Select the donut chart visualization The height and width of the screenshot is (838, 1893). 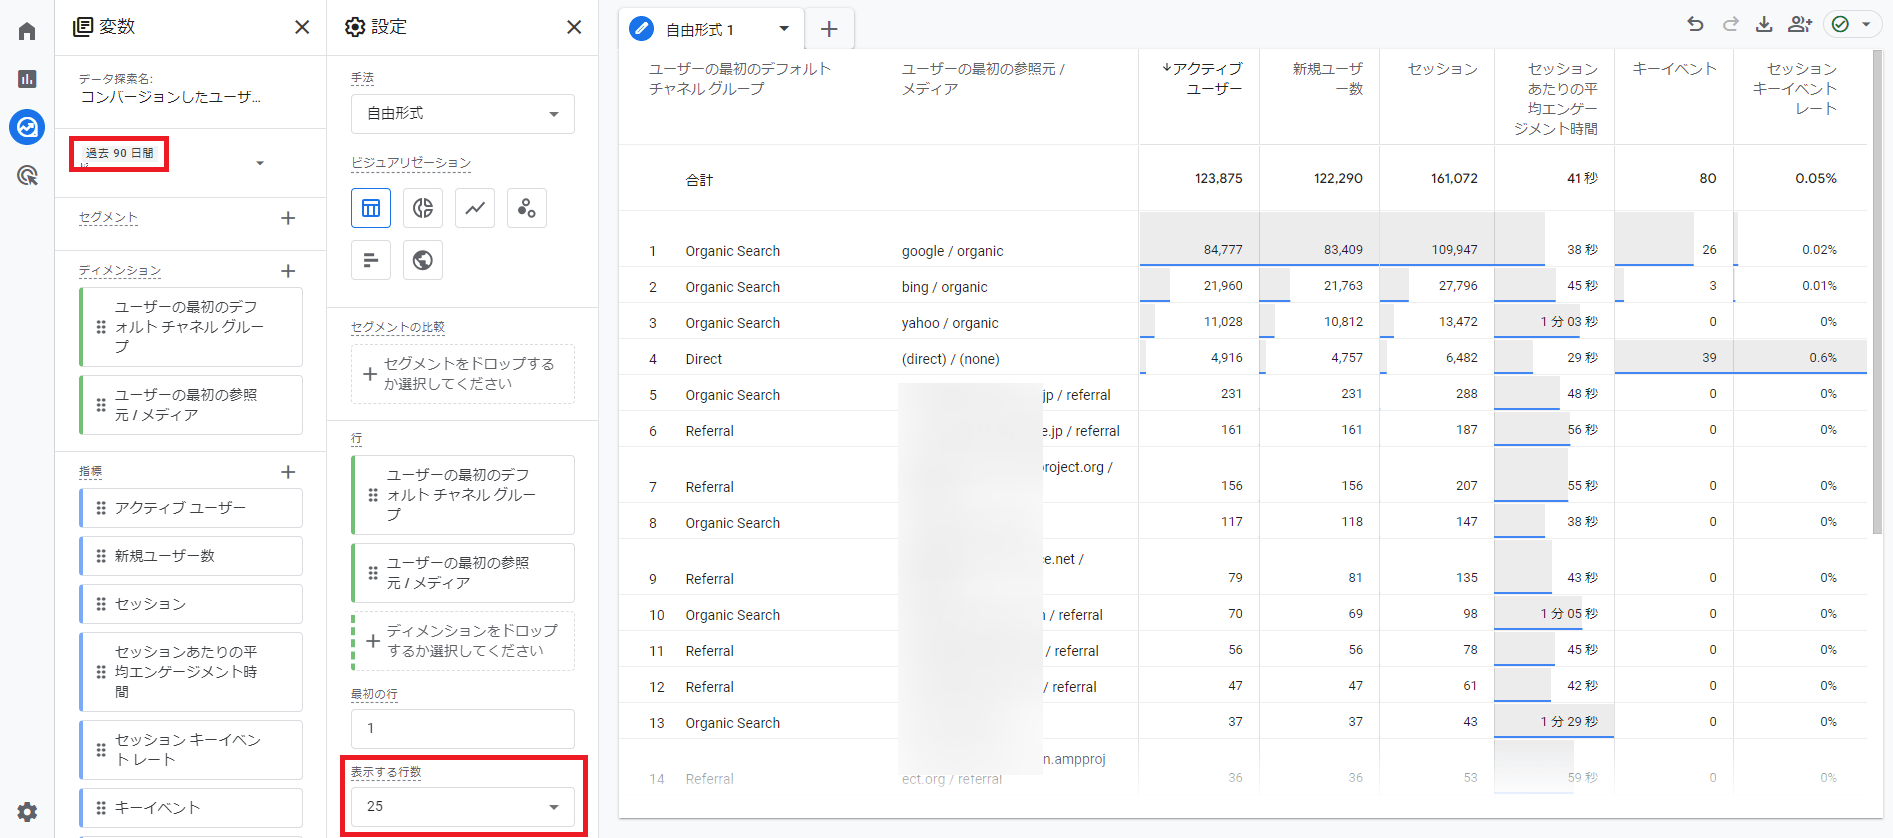click(423, 208)
